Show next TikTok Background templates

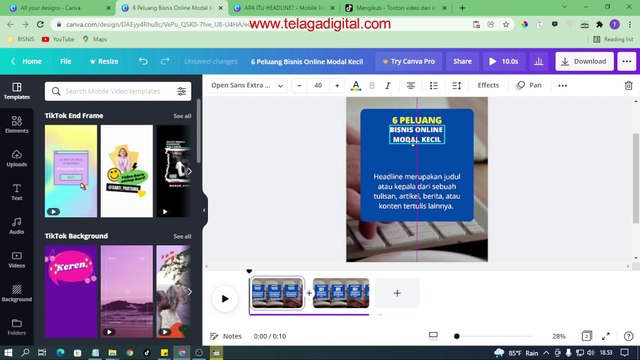click(189, 291)
